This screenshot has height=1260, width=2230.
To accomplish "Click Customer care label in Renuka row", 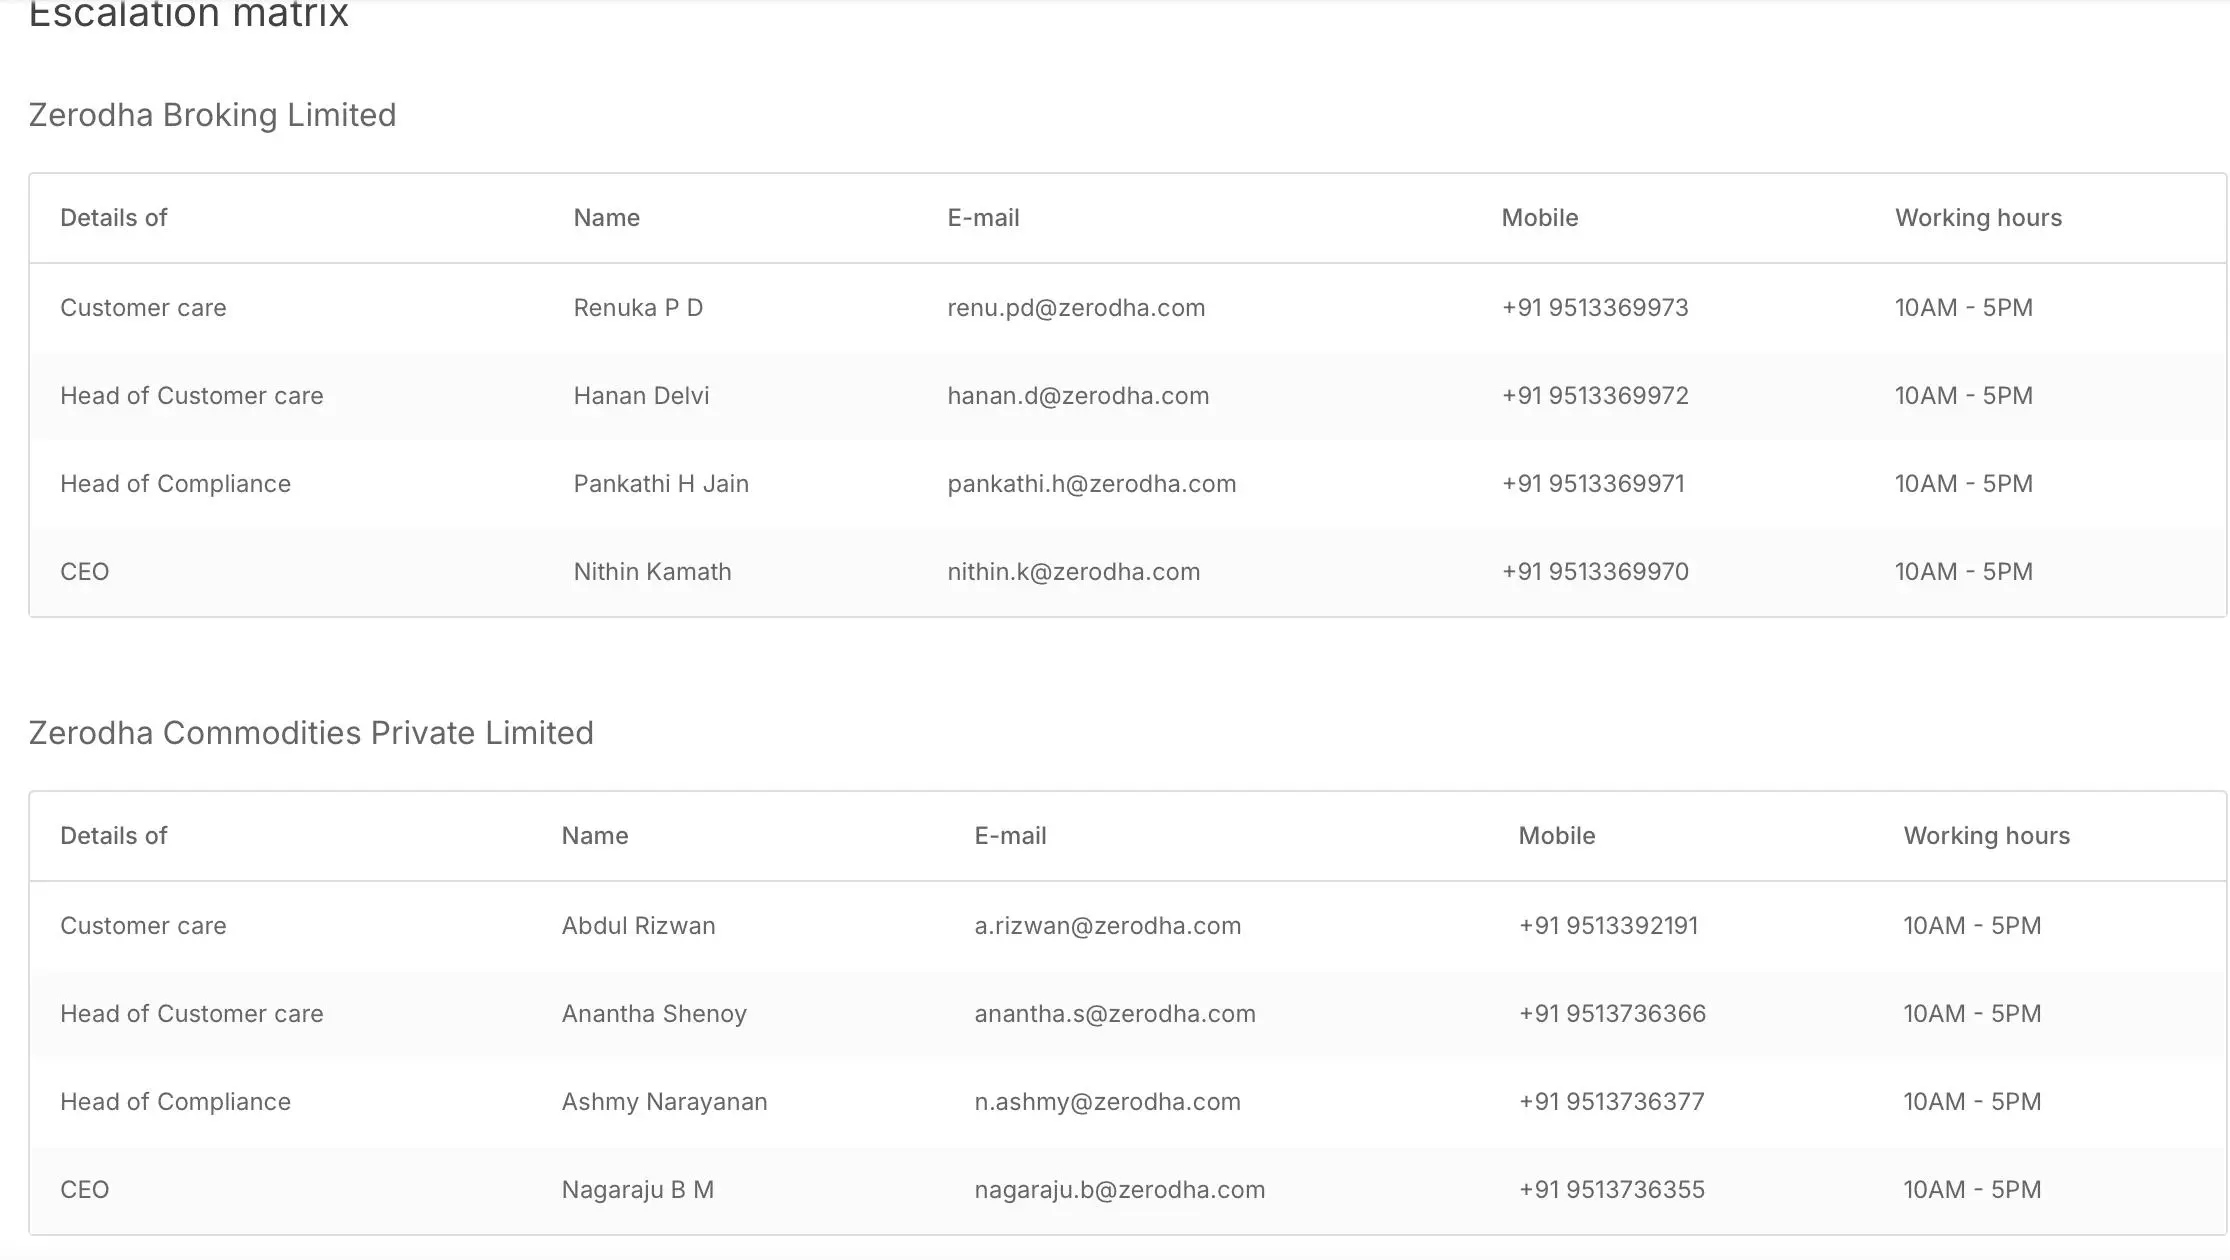I will coord(143,308).
